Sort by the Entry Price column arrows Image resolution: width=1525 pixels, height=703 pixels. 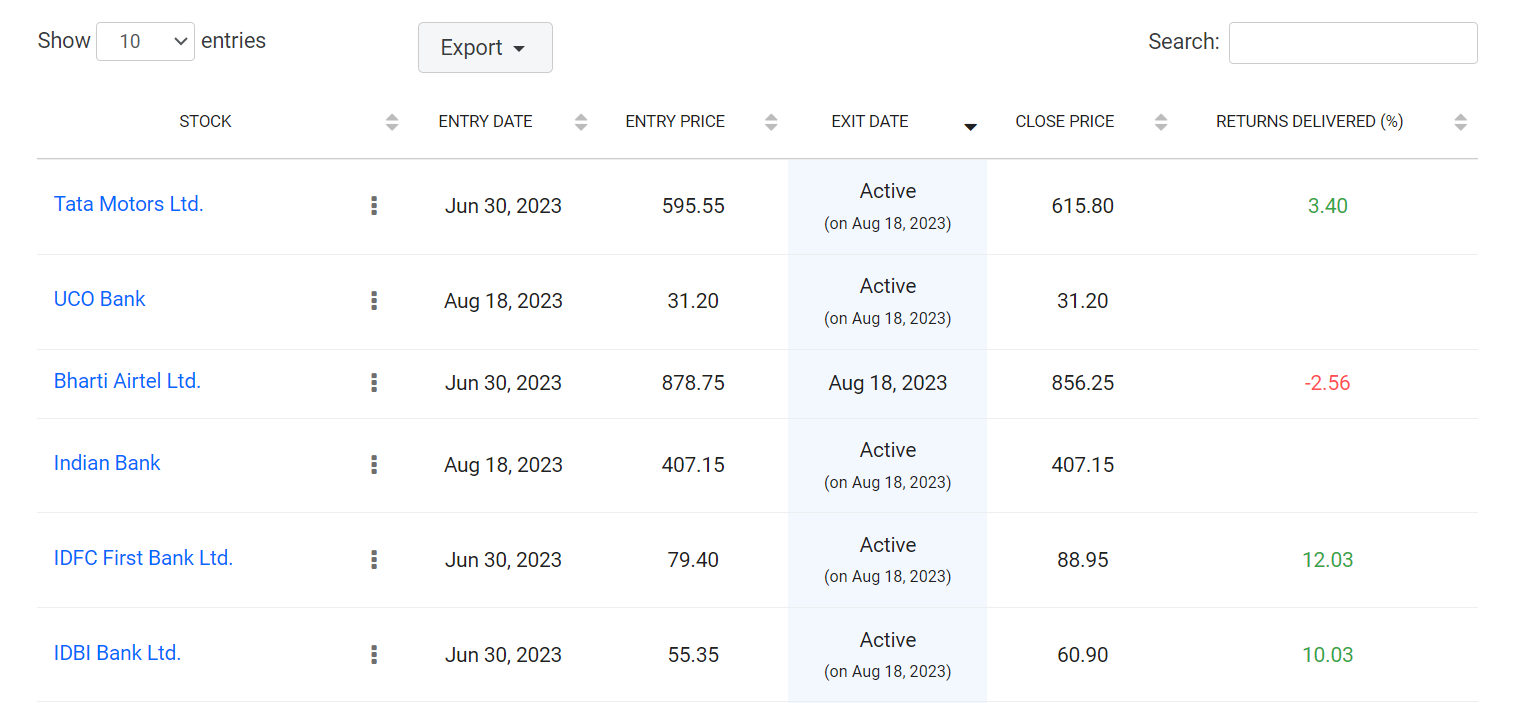click(771, 122)
